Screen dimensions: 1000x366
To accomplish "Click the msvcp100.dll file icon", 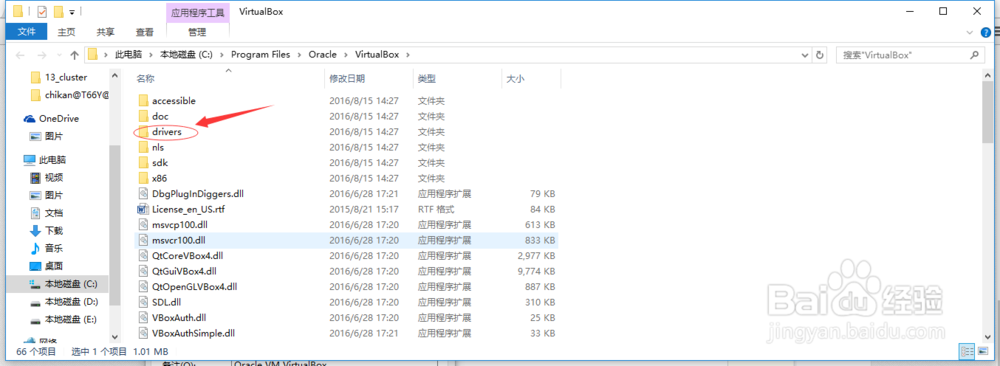I will [x=143, y=224].
